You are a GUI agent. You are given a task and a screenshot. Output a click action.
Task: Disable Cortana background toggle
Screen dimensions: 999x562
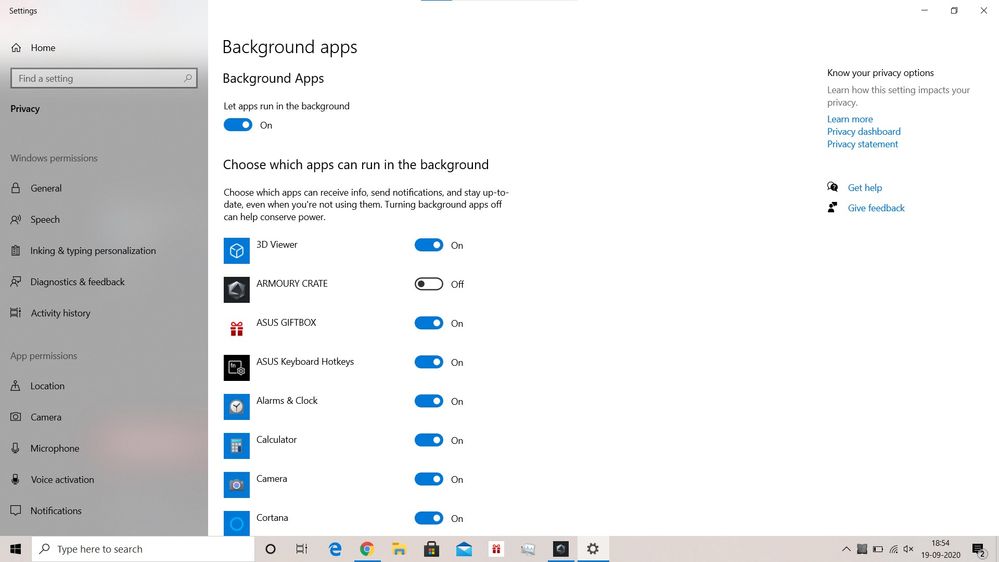429,518
